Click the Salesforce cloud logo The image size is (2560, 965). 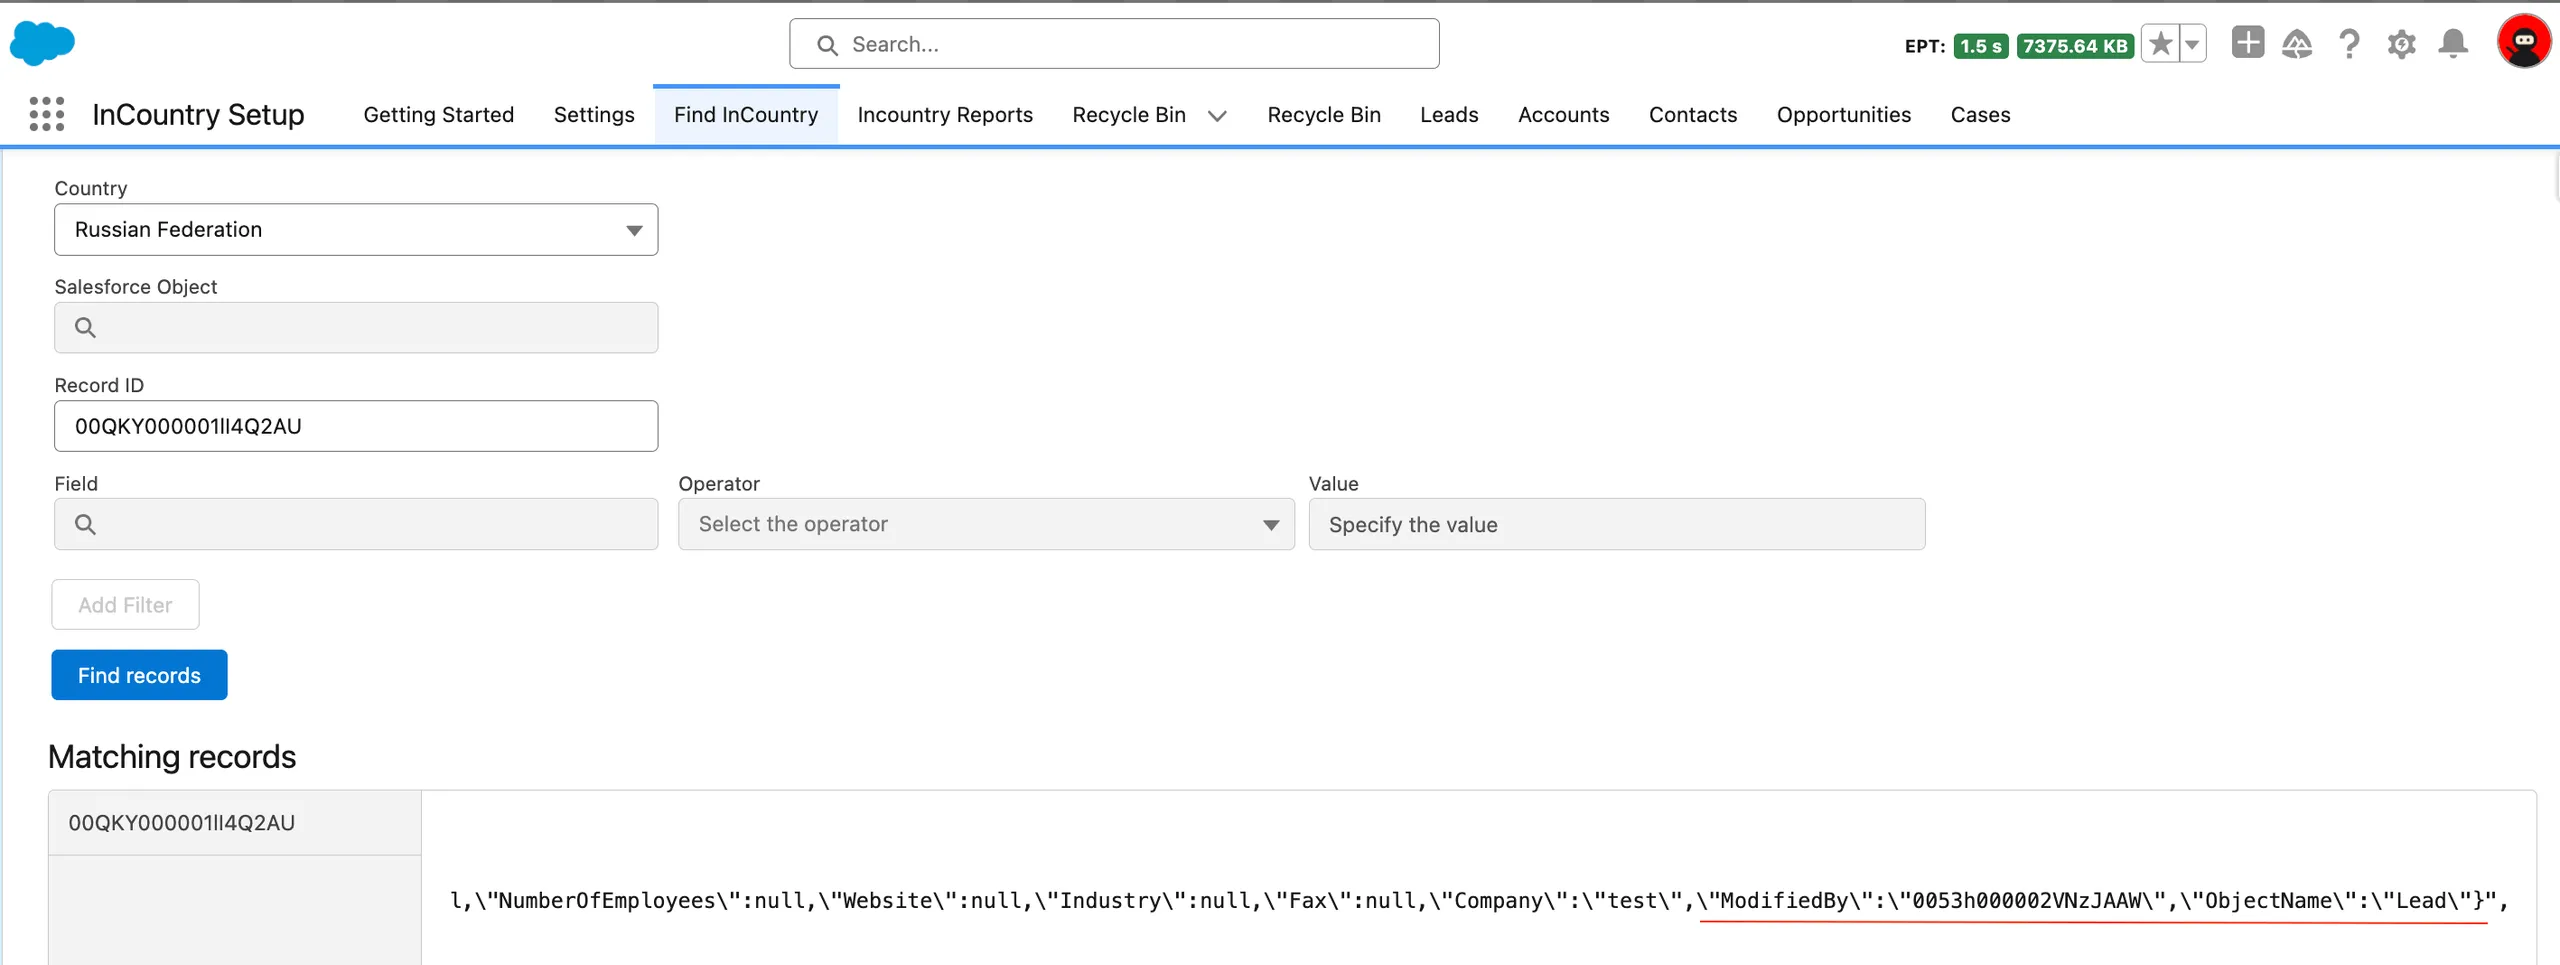point(42,44)
